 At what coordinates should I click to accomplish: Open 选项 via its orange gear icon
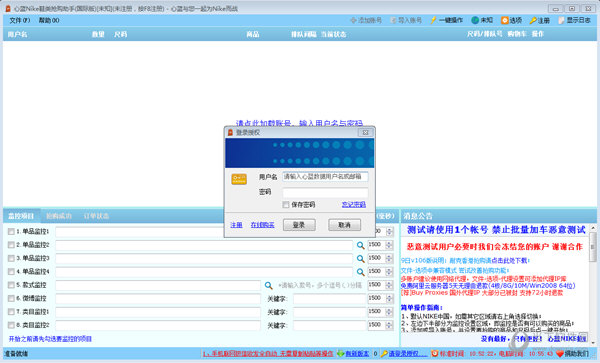pyautogui.click(x=505, y=20)
